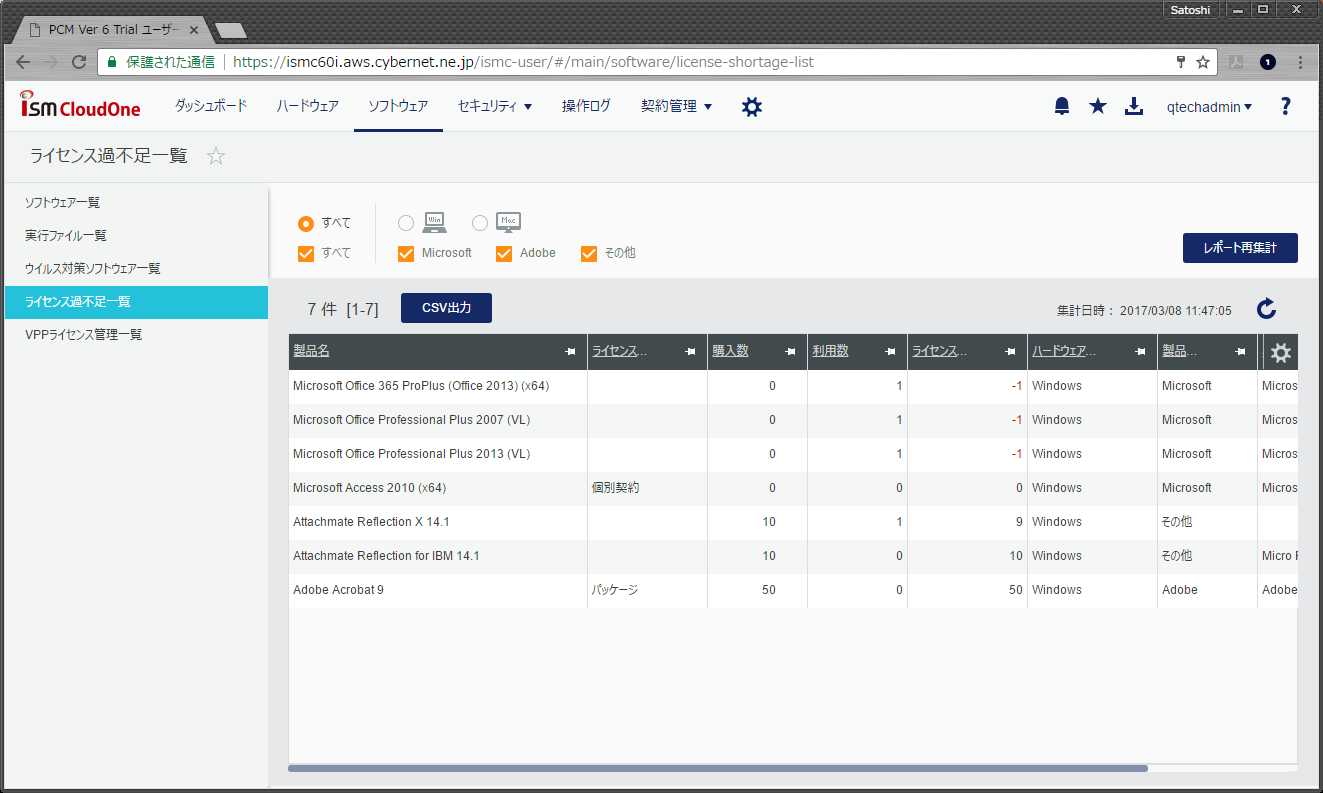Open the settings gear in the navigation bar

(x=752, y=106)
